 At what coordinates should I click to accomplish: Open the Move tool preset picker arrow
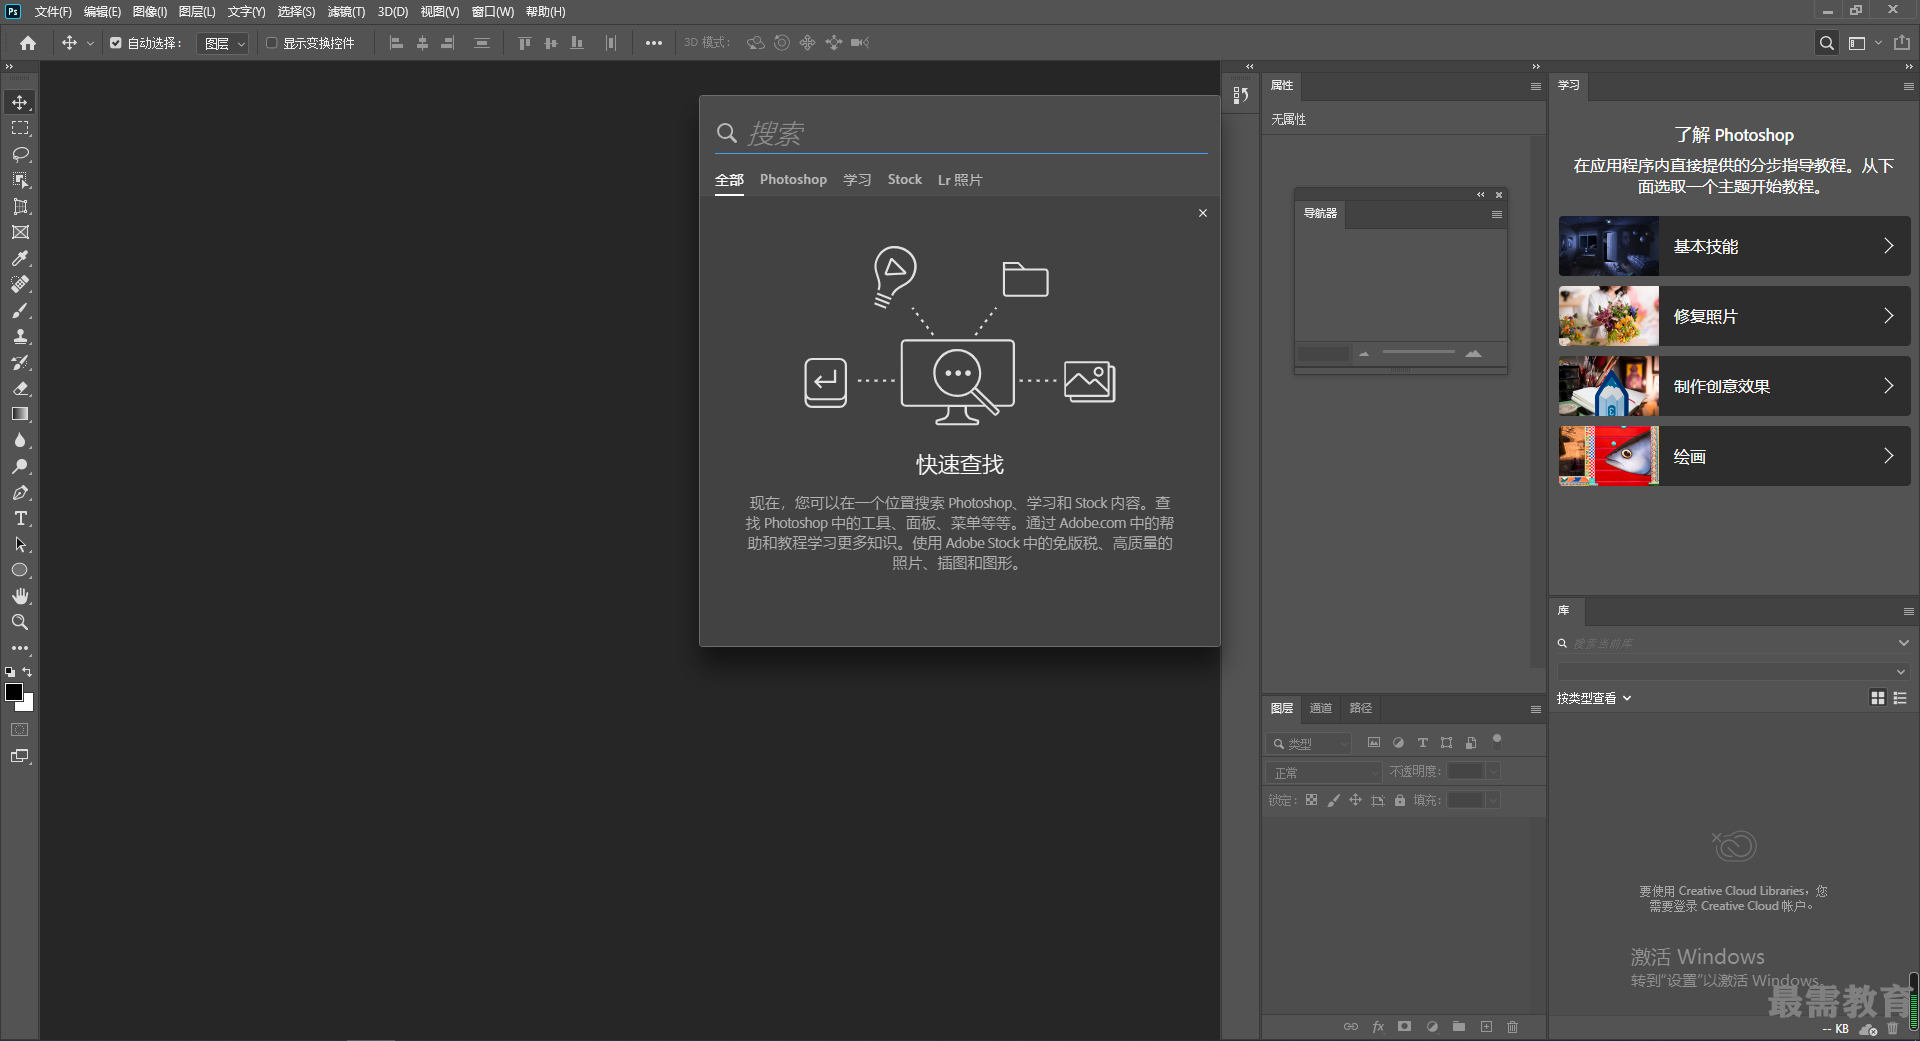pos(90,43)
